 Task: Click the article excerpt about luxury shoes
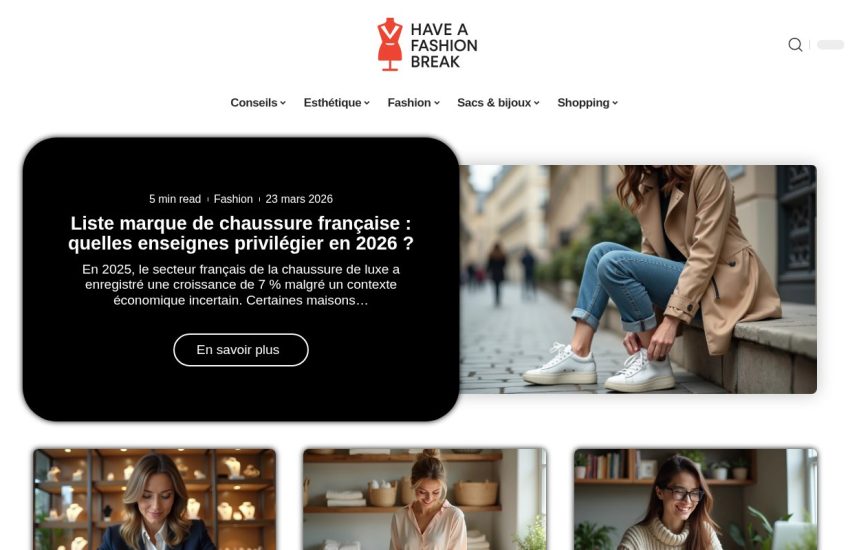241,284
